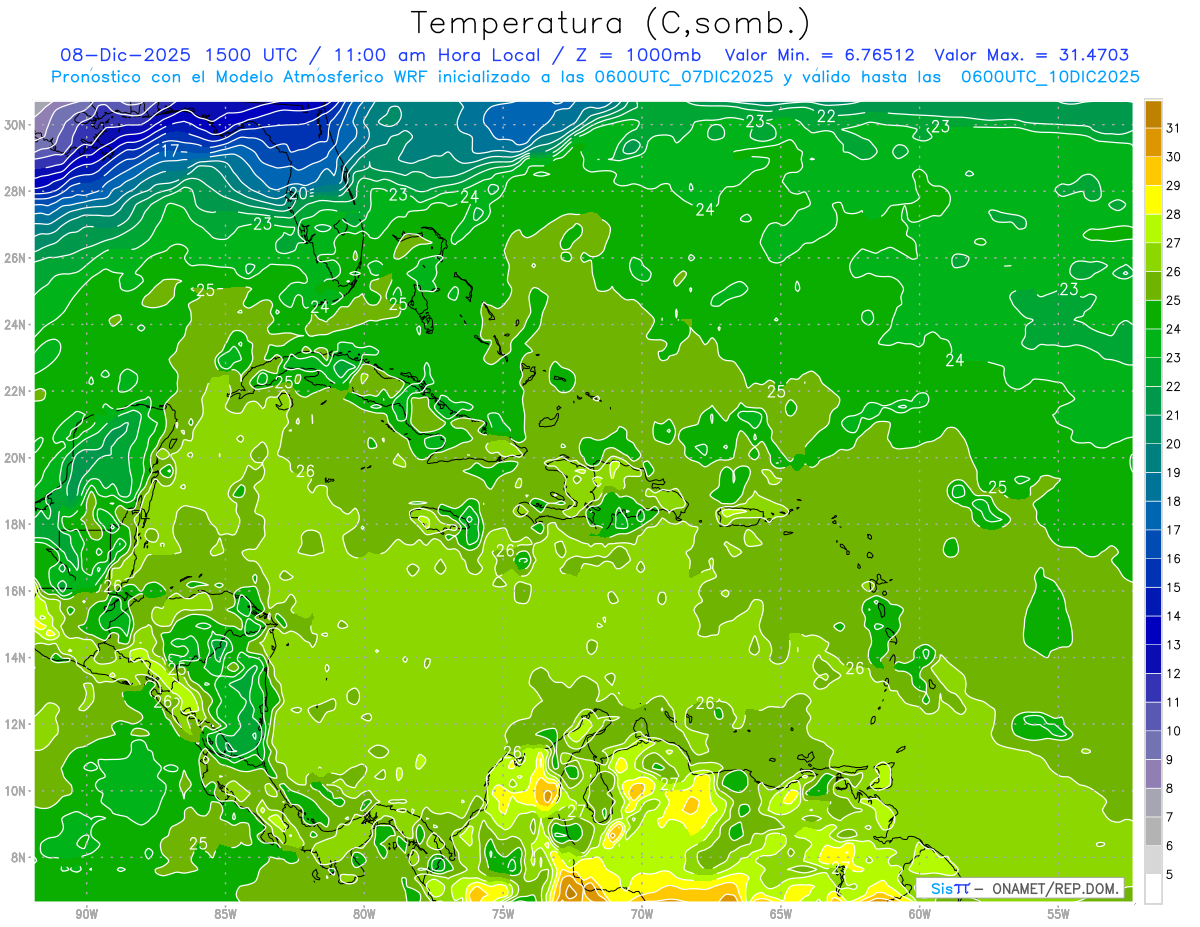Click the "55W" longitude axis label

(1059, 914)
